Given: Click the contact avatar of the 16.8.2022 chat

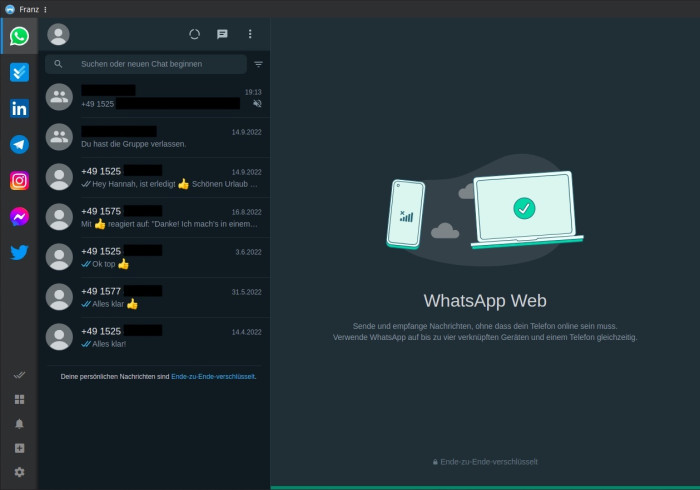Looking at the screenshot, I should coord(59,217).
